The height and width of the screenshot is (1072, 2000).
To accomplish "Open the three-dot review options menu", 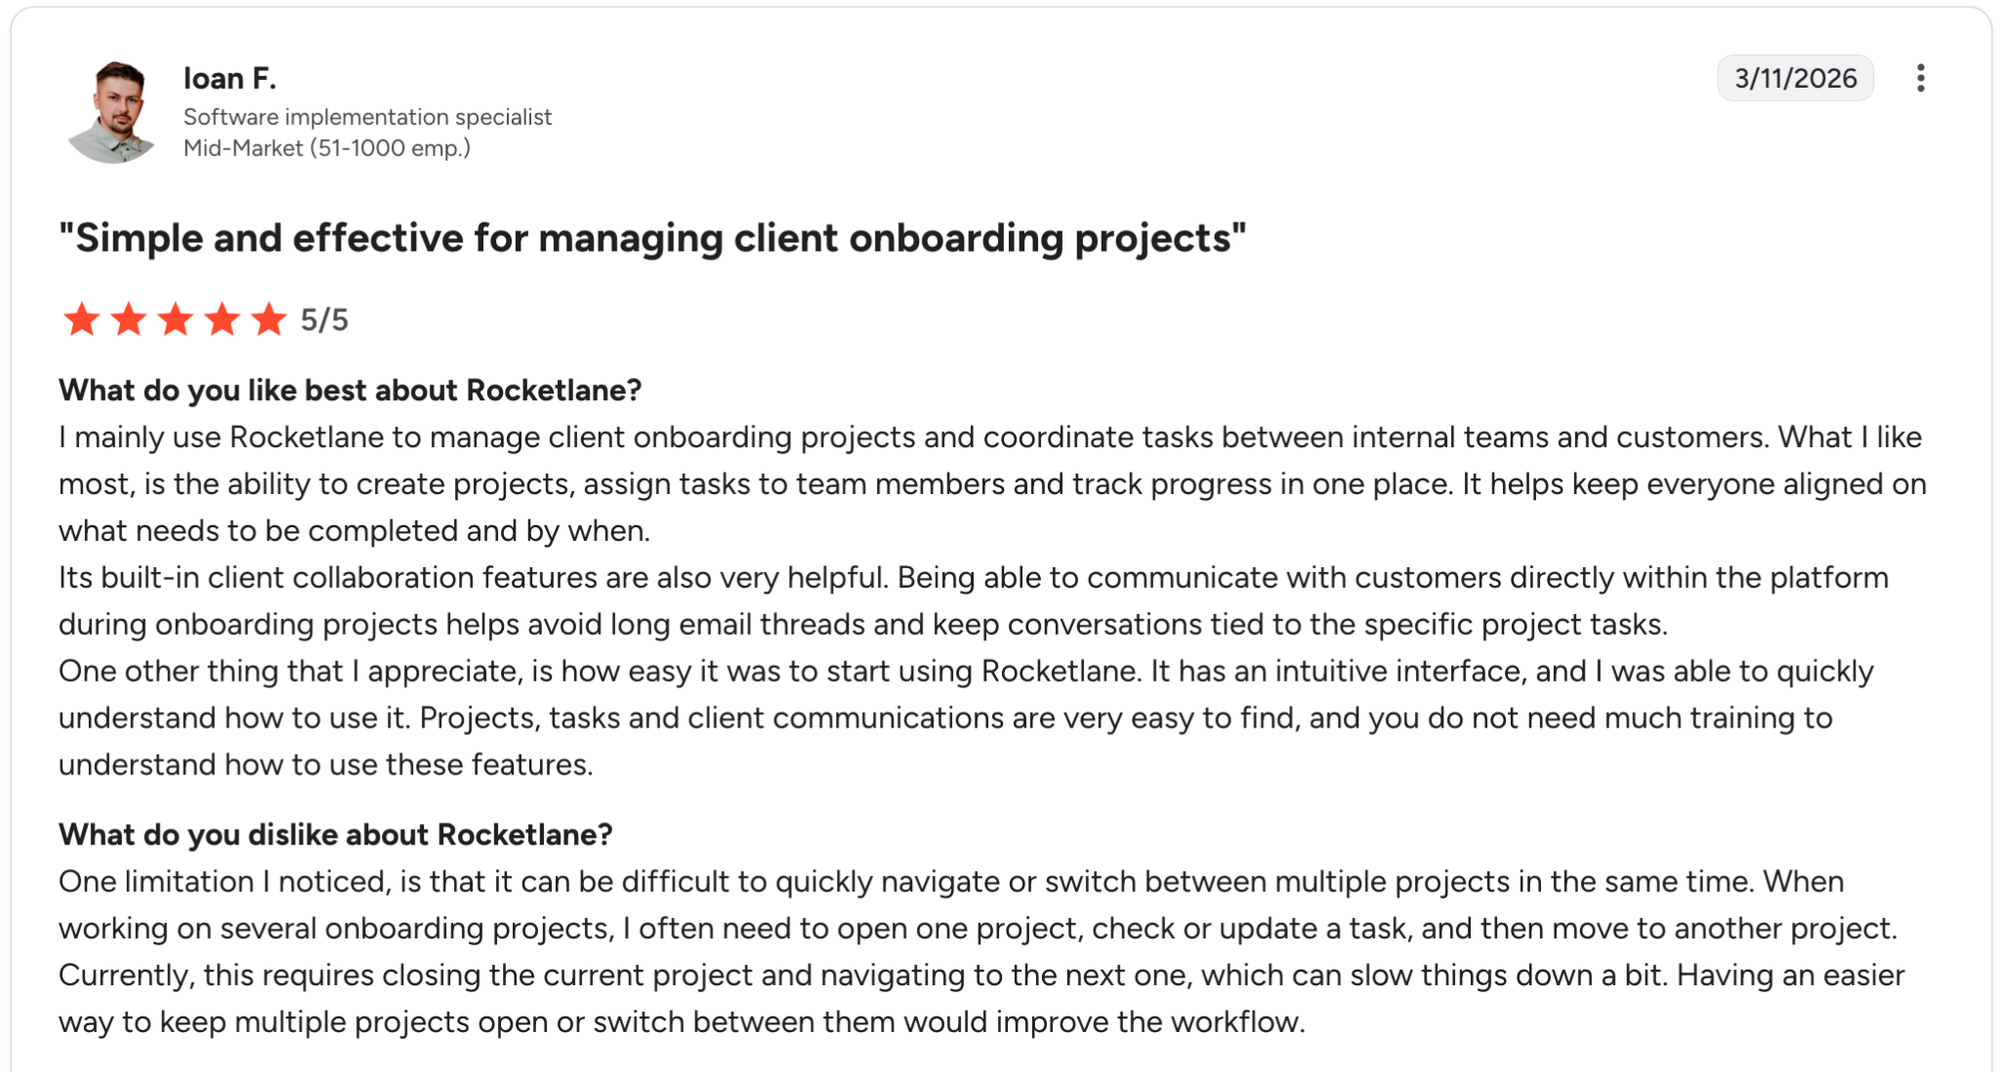I will tap(1920, 78).
